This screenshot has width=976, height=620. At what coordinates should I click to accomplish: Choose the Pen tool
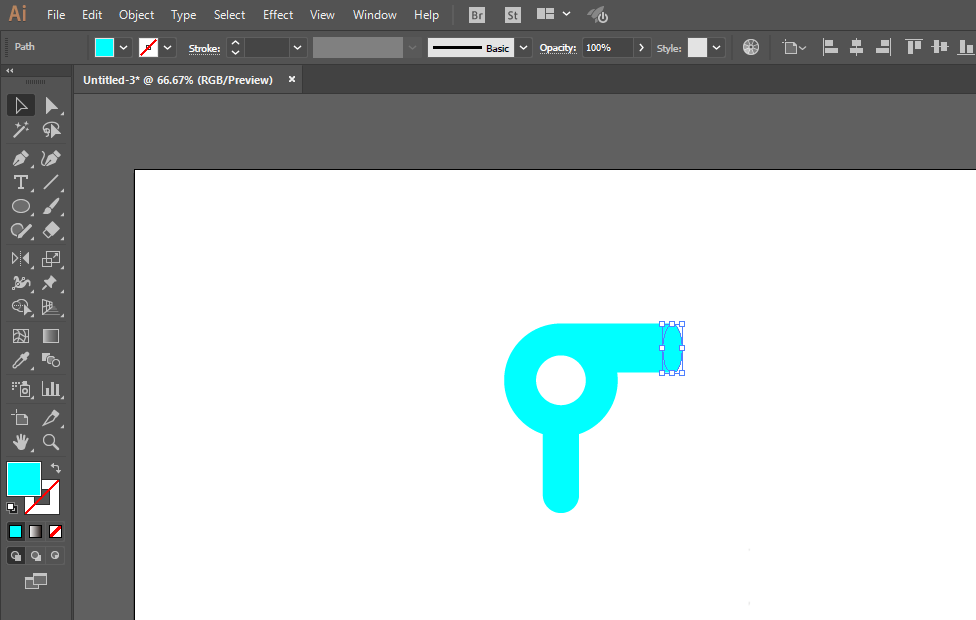[20, 158]
